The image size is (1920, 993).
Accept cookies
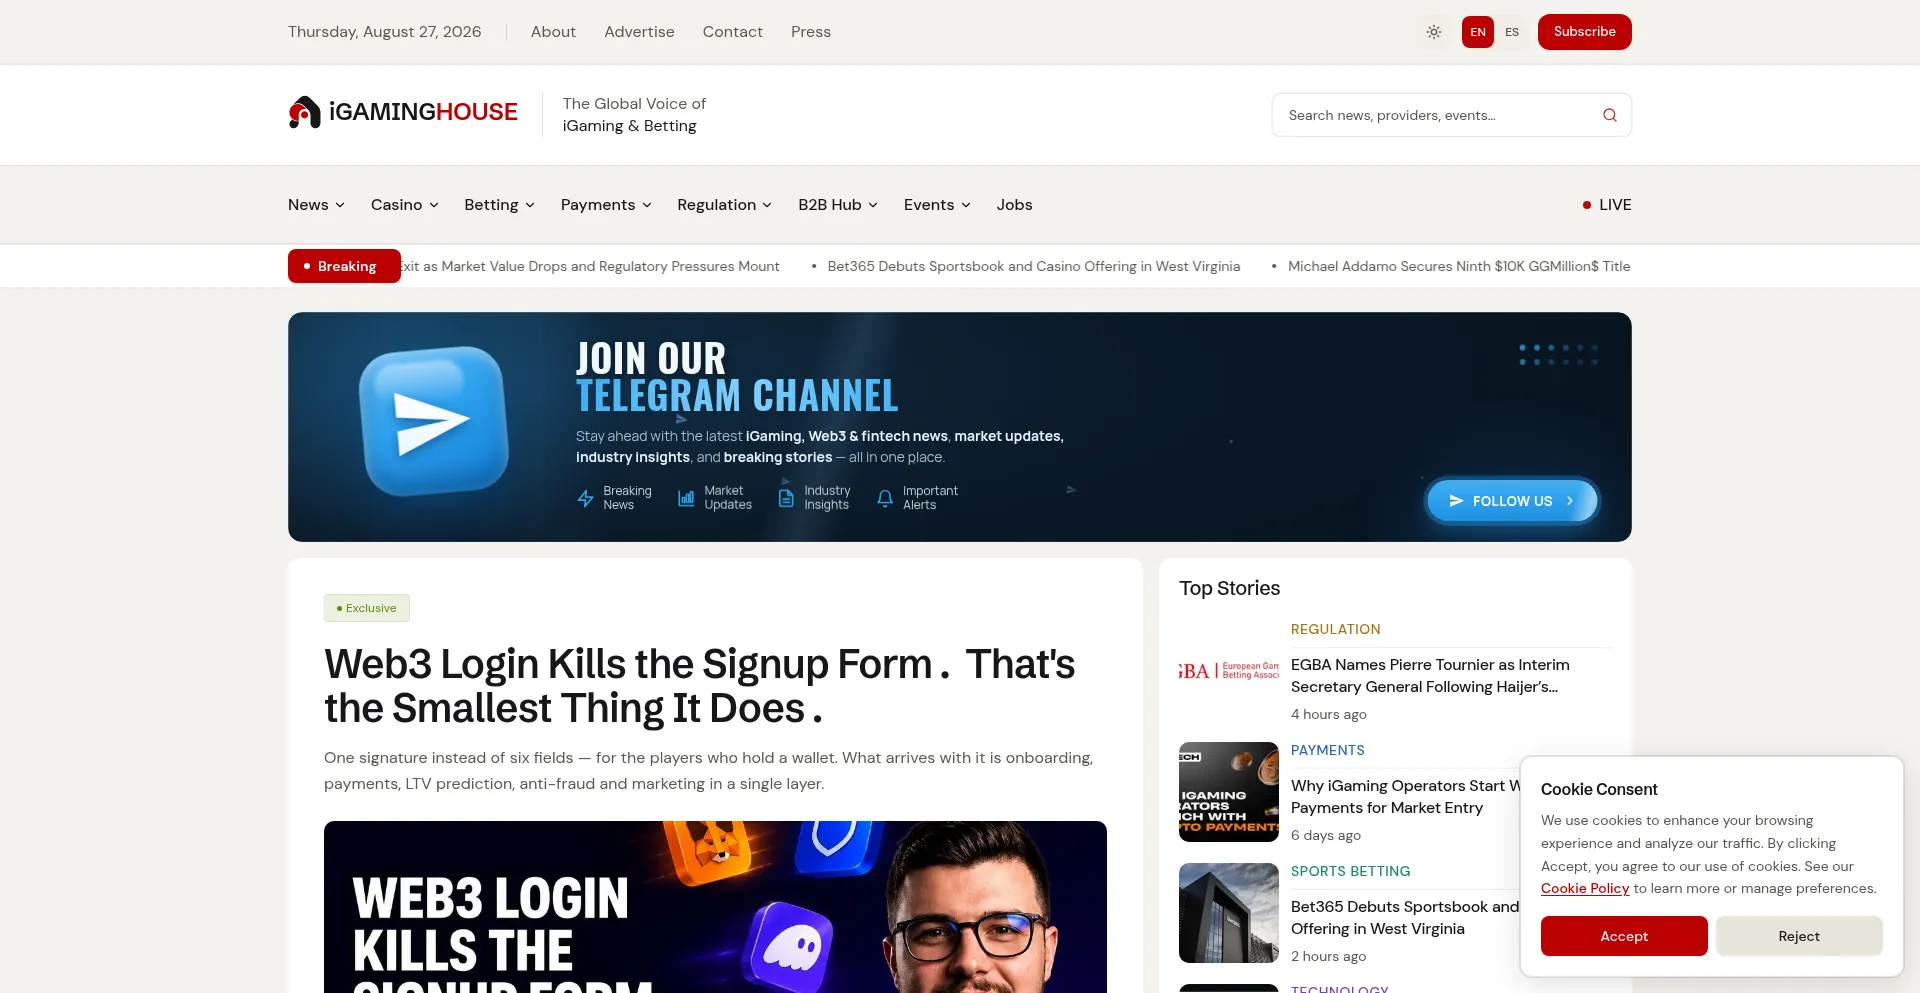(1624, 936)
